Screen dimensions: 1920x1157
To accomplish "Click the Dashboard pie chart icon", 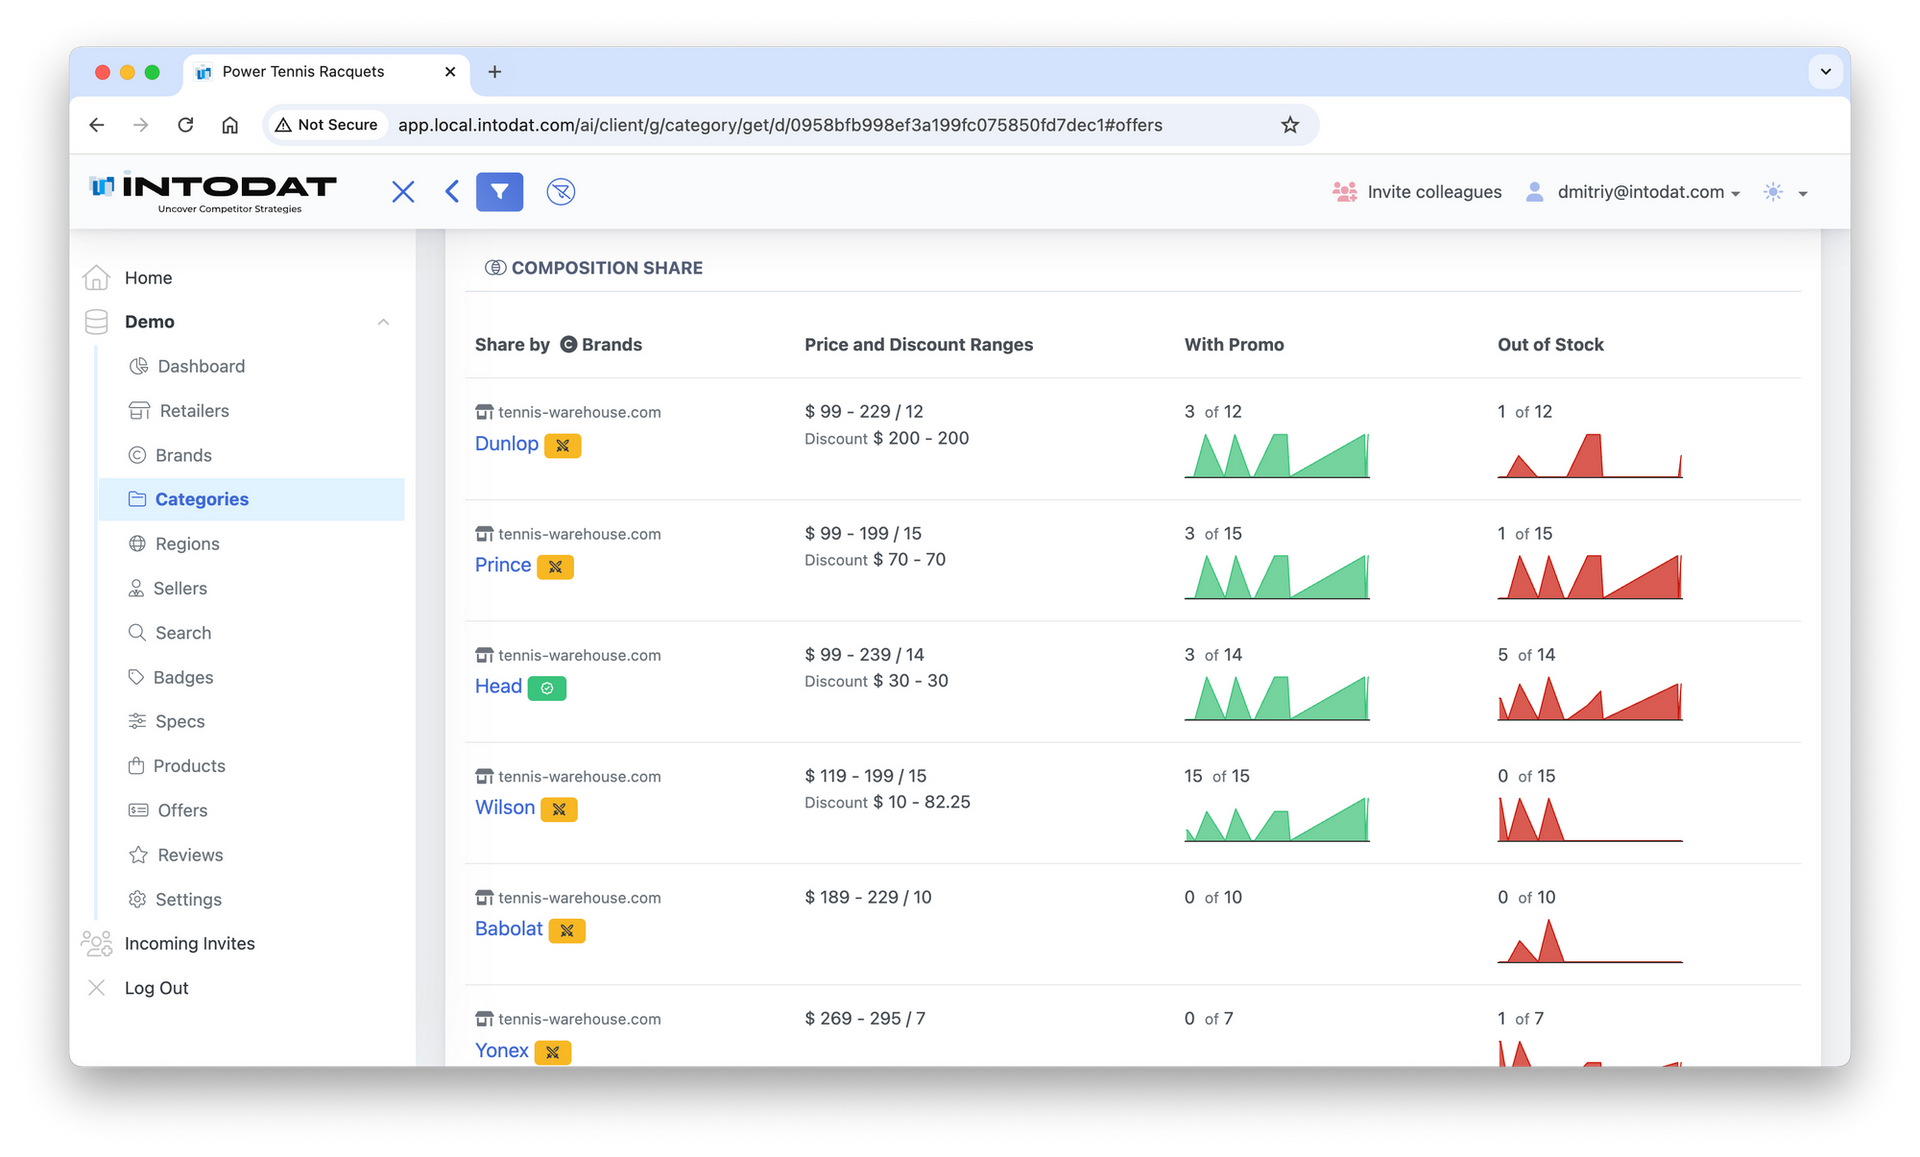I will click(x=138, y=366).
